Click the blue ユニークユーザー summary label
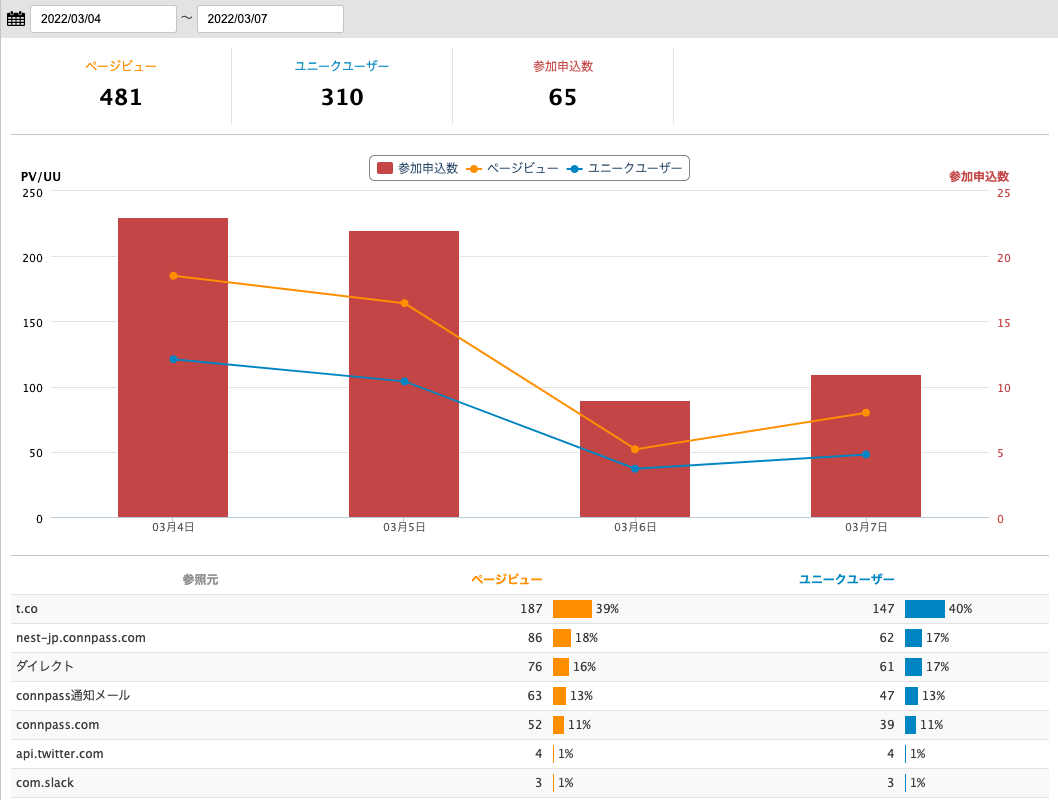The image size is (1058, 800). pos(342,66)
